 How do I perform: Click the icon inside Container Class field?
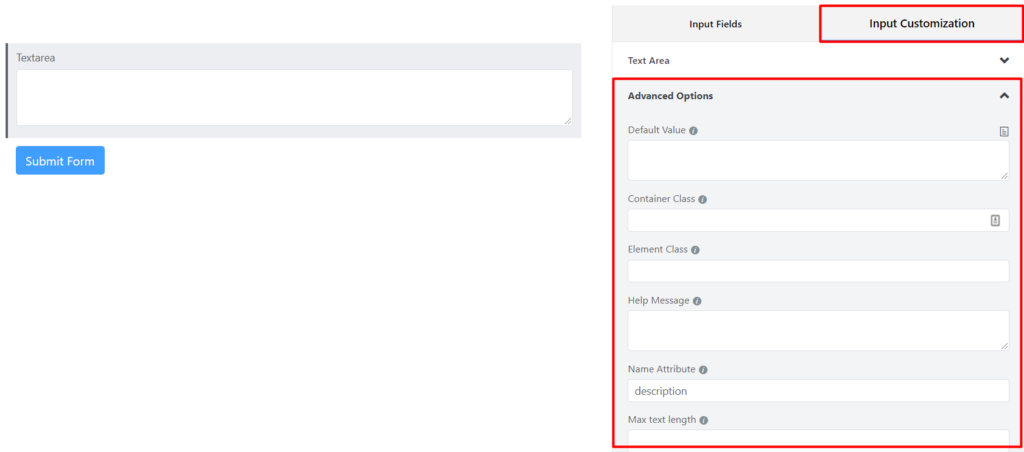[x=995, y=221]
